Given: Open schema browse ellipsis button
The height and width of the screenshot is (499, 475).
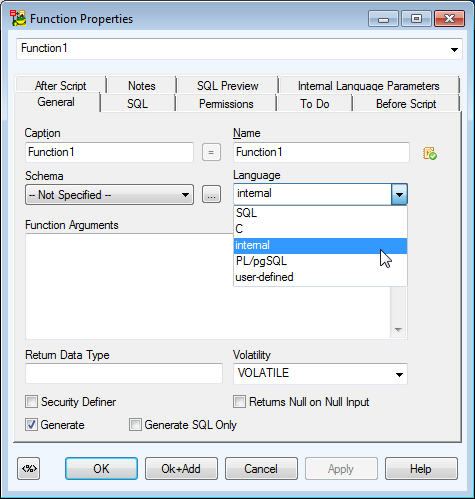Looking at the screenshot, I should (211, 194).
